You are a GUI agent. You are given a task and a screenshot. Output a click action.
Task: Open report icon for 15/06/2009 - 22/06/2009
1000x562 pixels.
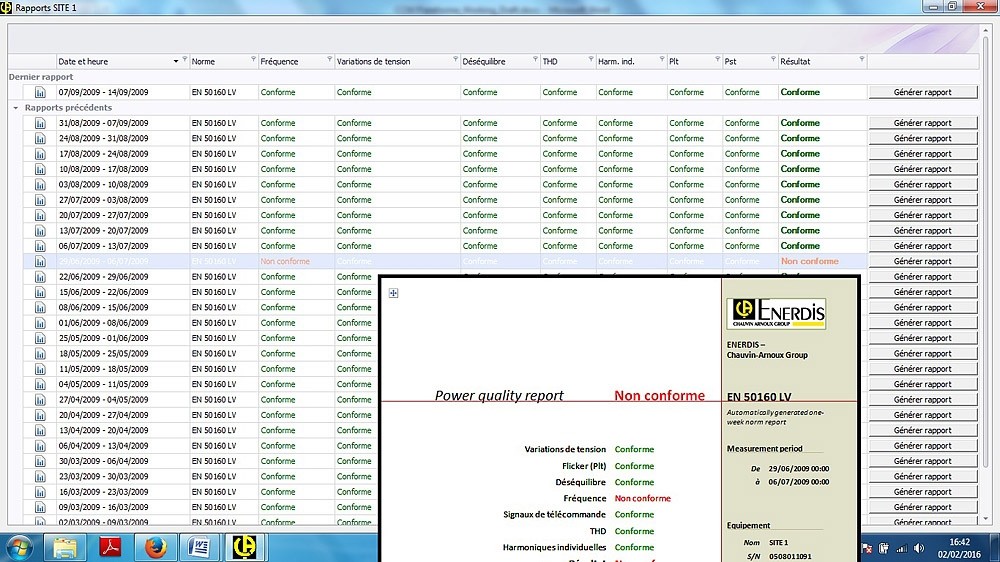click(40, 292)
